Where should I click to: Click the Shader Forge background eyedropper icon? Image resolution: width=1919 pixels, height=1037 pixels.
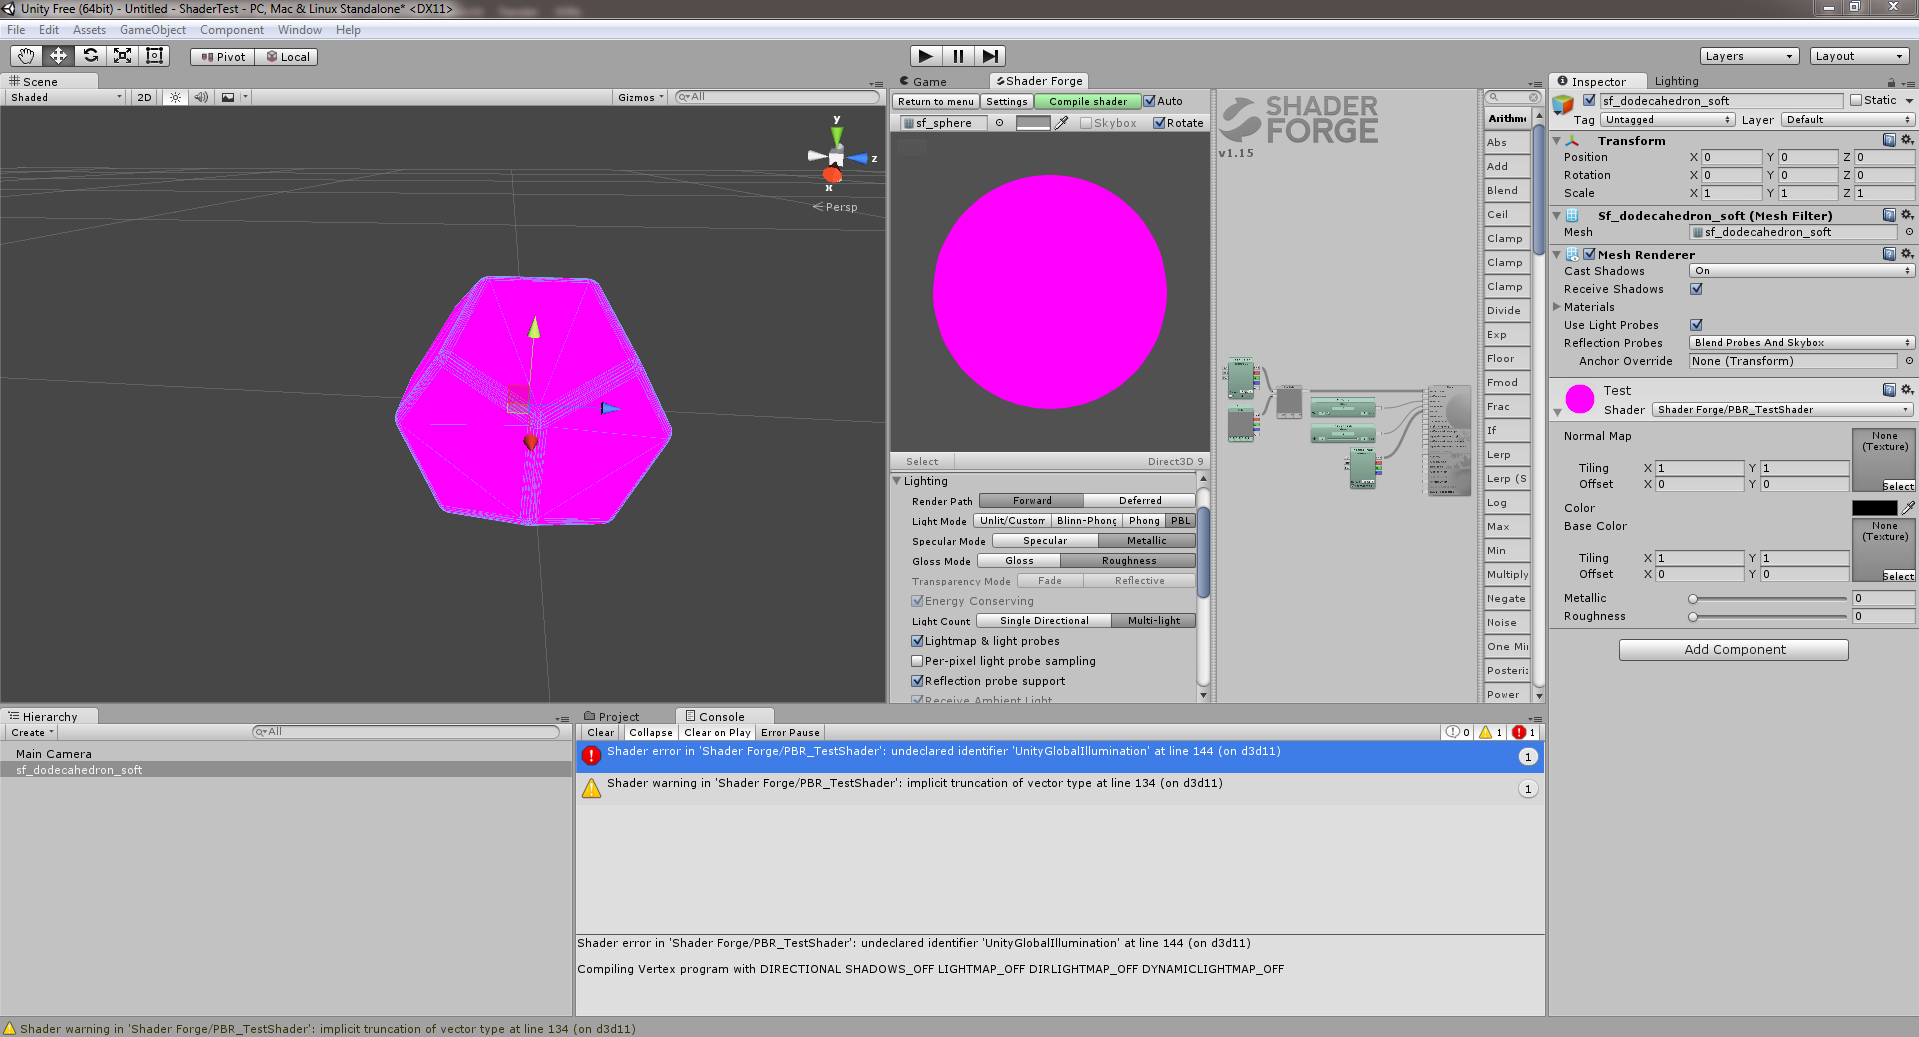[1062, 123]
